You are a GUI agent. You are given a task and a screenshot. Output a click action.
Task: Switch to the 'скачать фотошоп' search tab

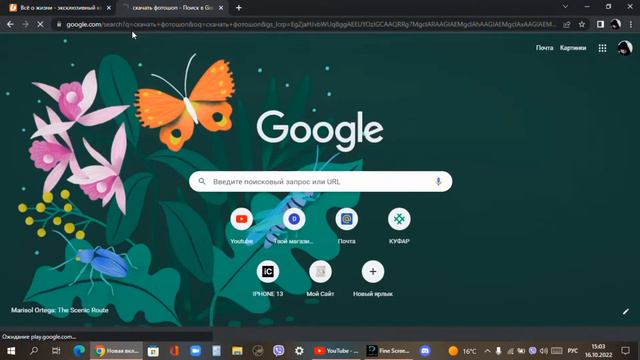[x=172, y=8]
